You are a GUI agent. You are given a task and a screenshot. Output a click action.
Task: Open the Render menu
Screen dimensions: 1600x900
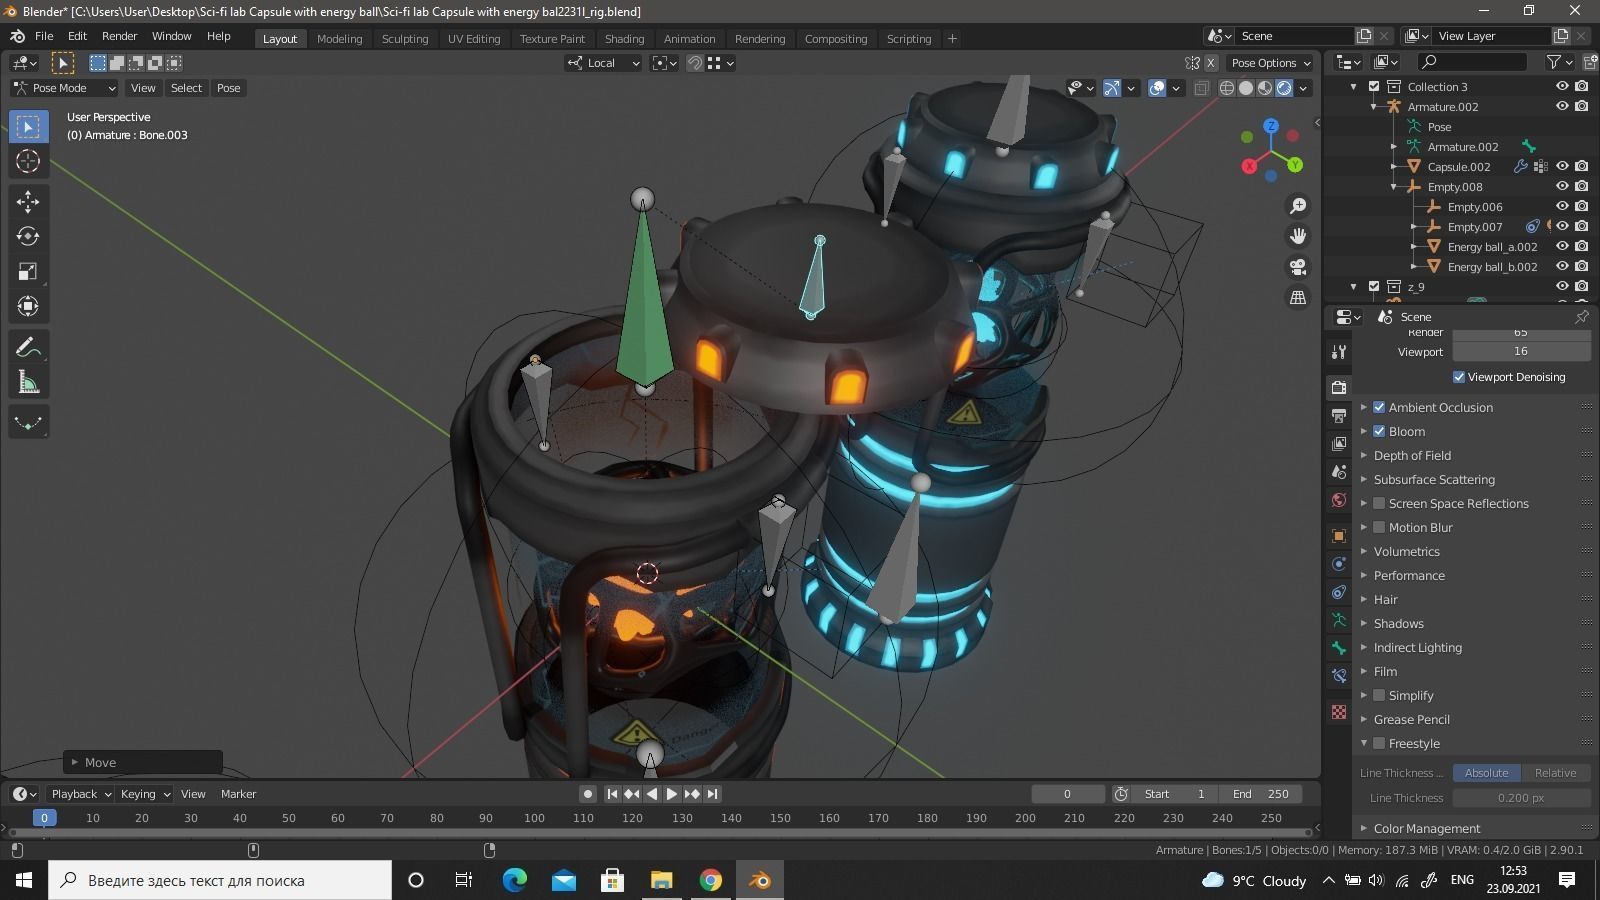pyautogui.click(x=119, y=36)
